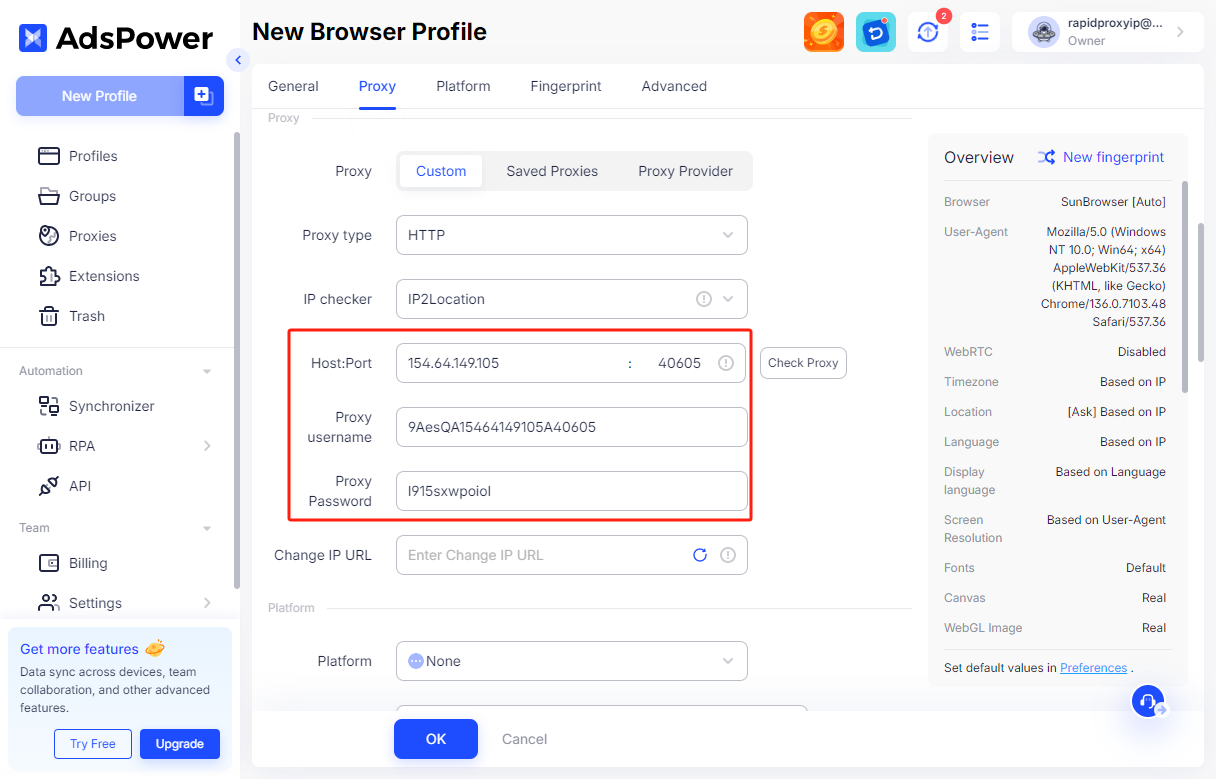Image resolution: width=1216 pixels, height=779 pixels.
Task: Click the Upgrade button
Action: pyautogui.click(x=180, y=744)
